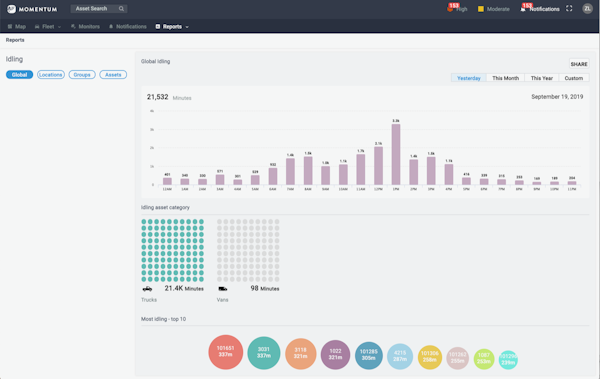Click the Idling sidebar title

point(14,59)
